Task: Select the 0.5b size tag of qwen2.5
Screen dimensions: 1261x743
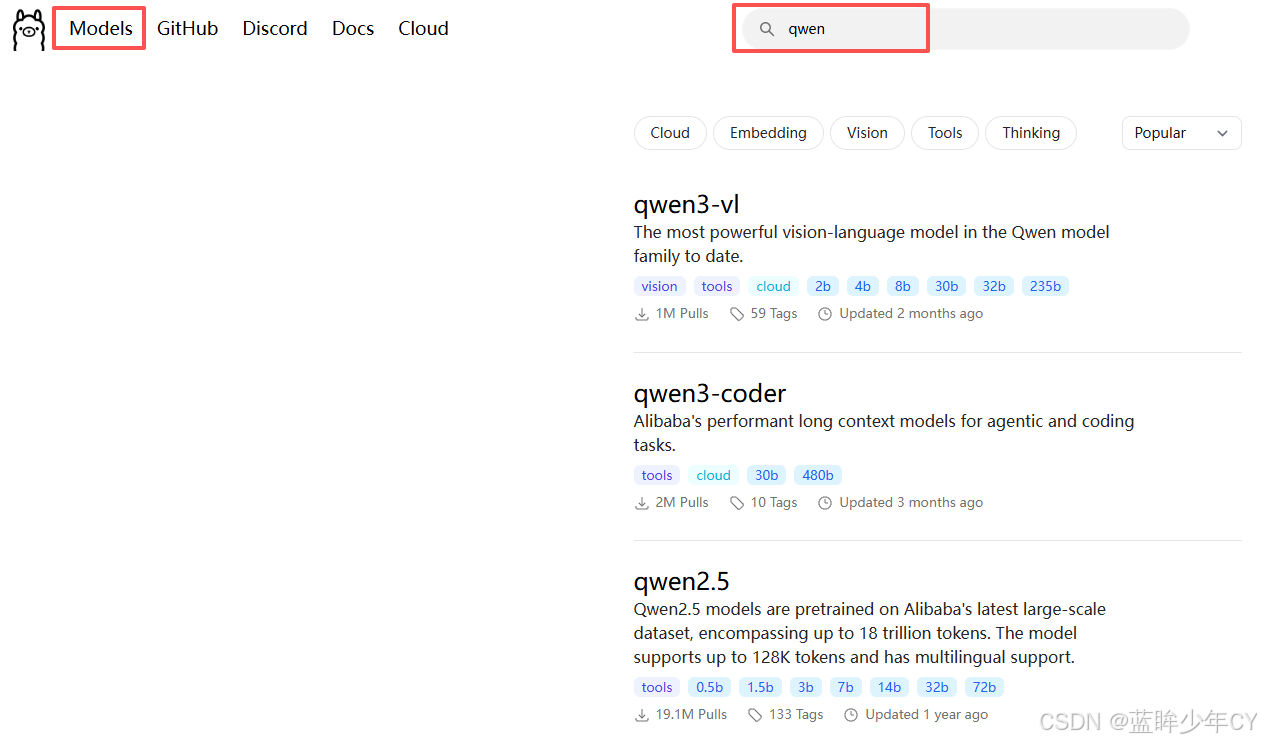Action: coord(710,687)
